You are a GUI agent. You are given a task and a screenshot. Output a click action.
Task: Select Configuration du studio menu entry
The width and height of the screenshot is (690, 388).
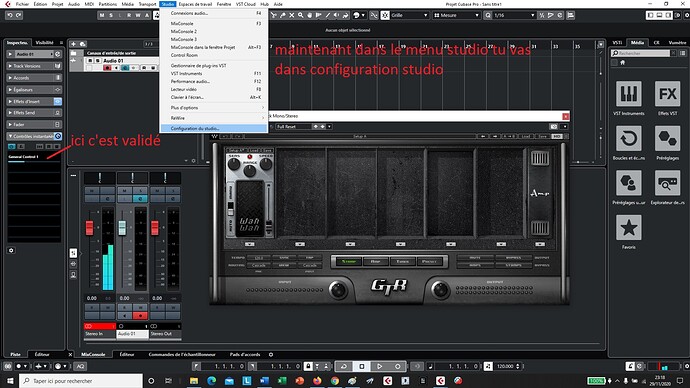(213, 128)
